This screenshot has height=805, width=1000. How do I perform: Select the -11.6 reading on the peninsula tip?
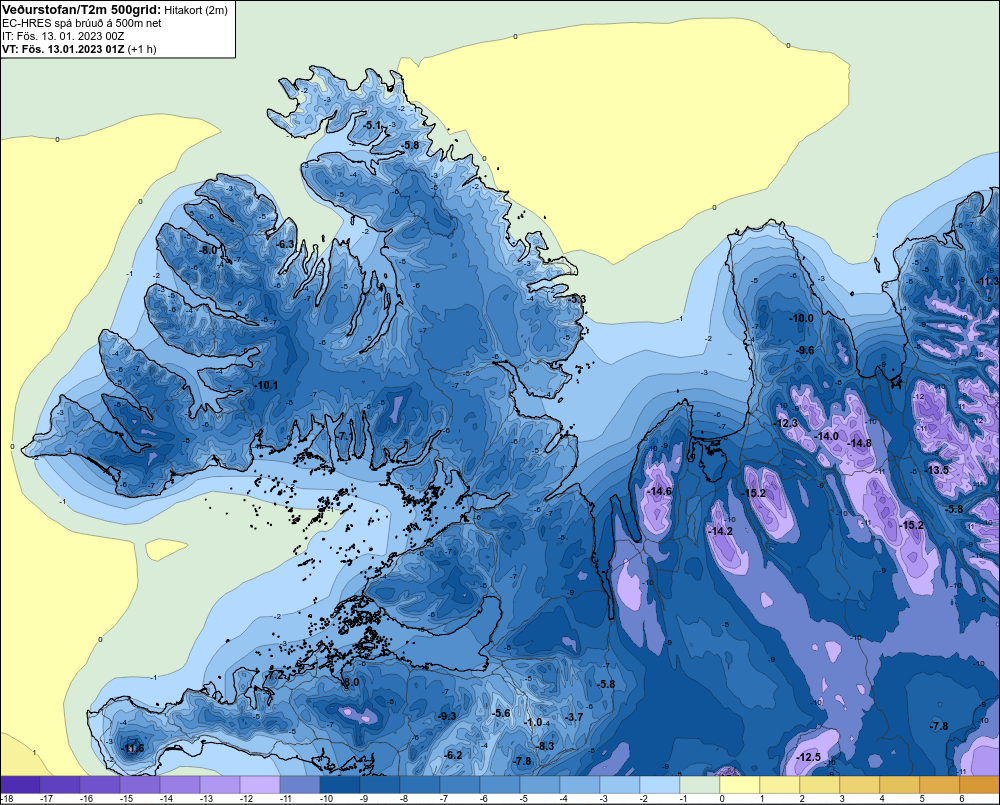click(133, 748)
